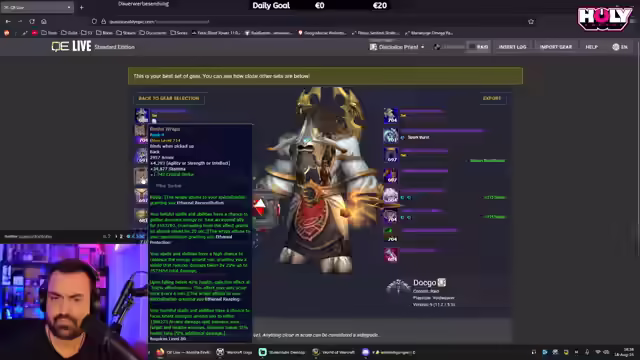Open Warcraft Logs from the taskbar
The height and width of the screenshot is (360, 640).
pos(235,352)
